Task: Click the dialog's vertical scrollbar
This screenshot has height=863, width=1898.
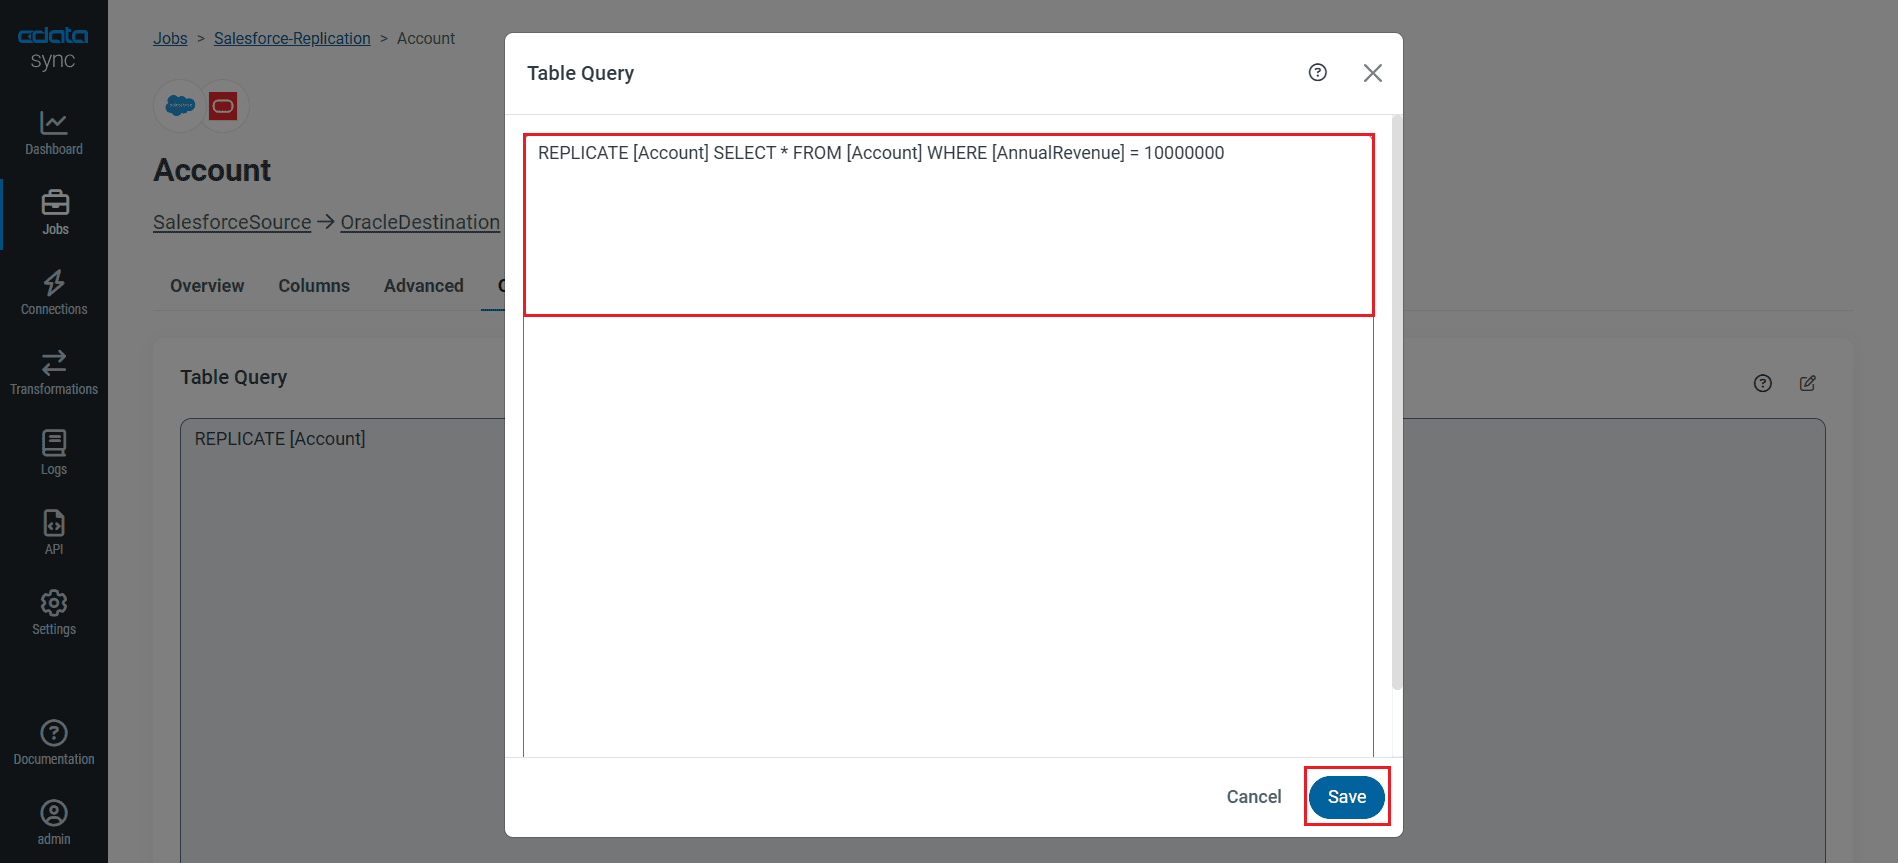Action: (1397, 400)
